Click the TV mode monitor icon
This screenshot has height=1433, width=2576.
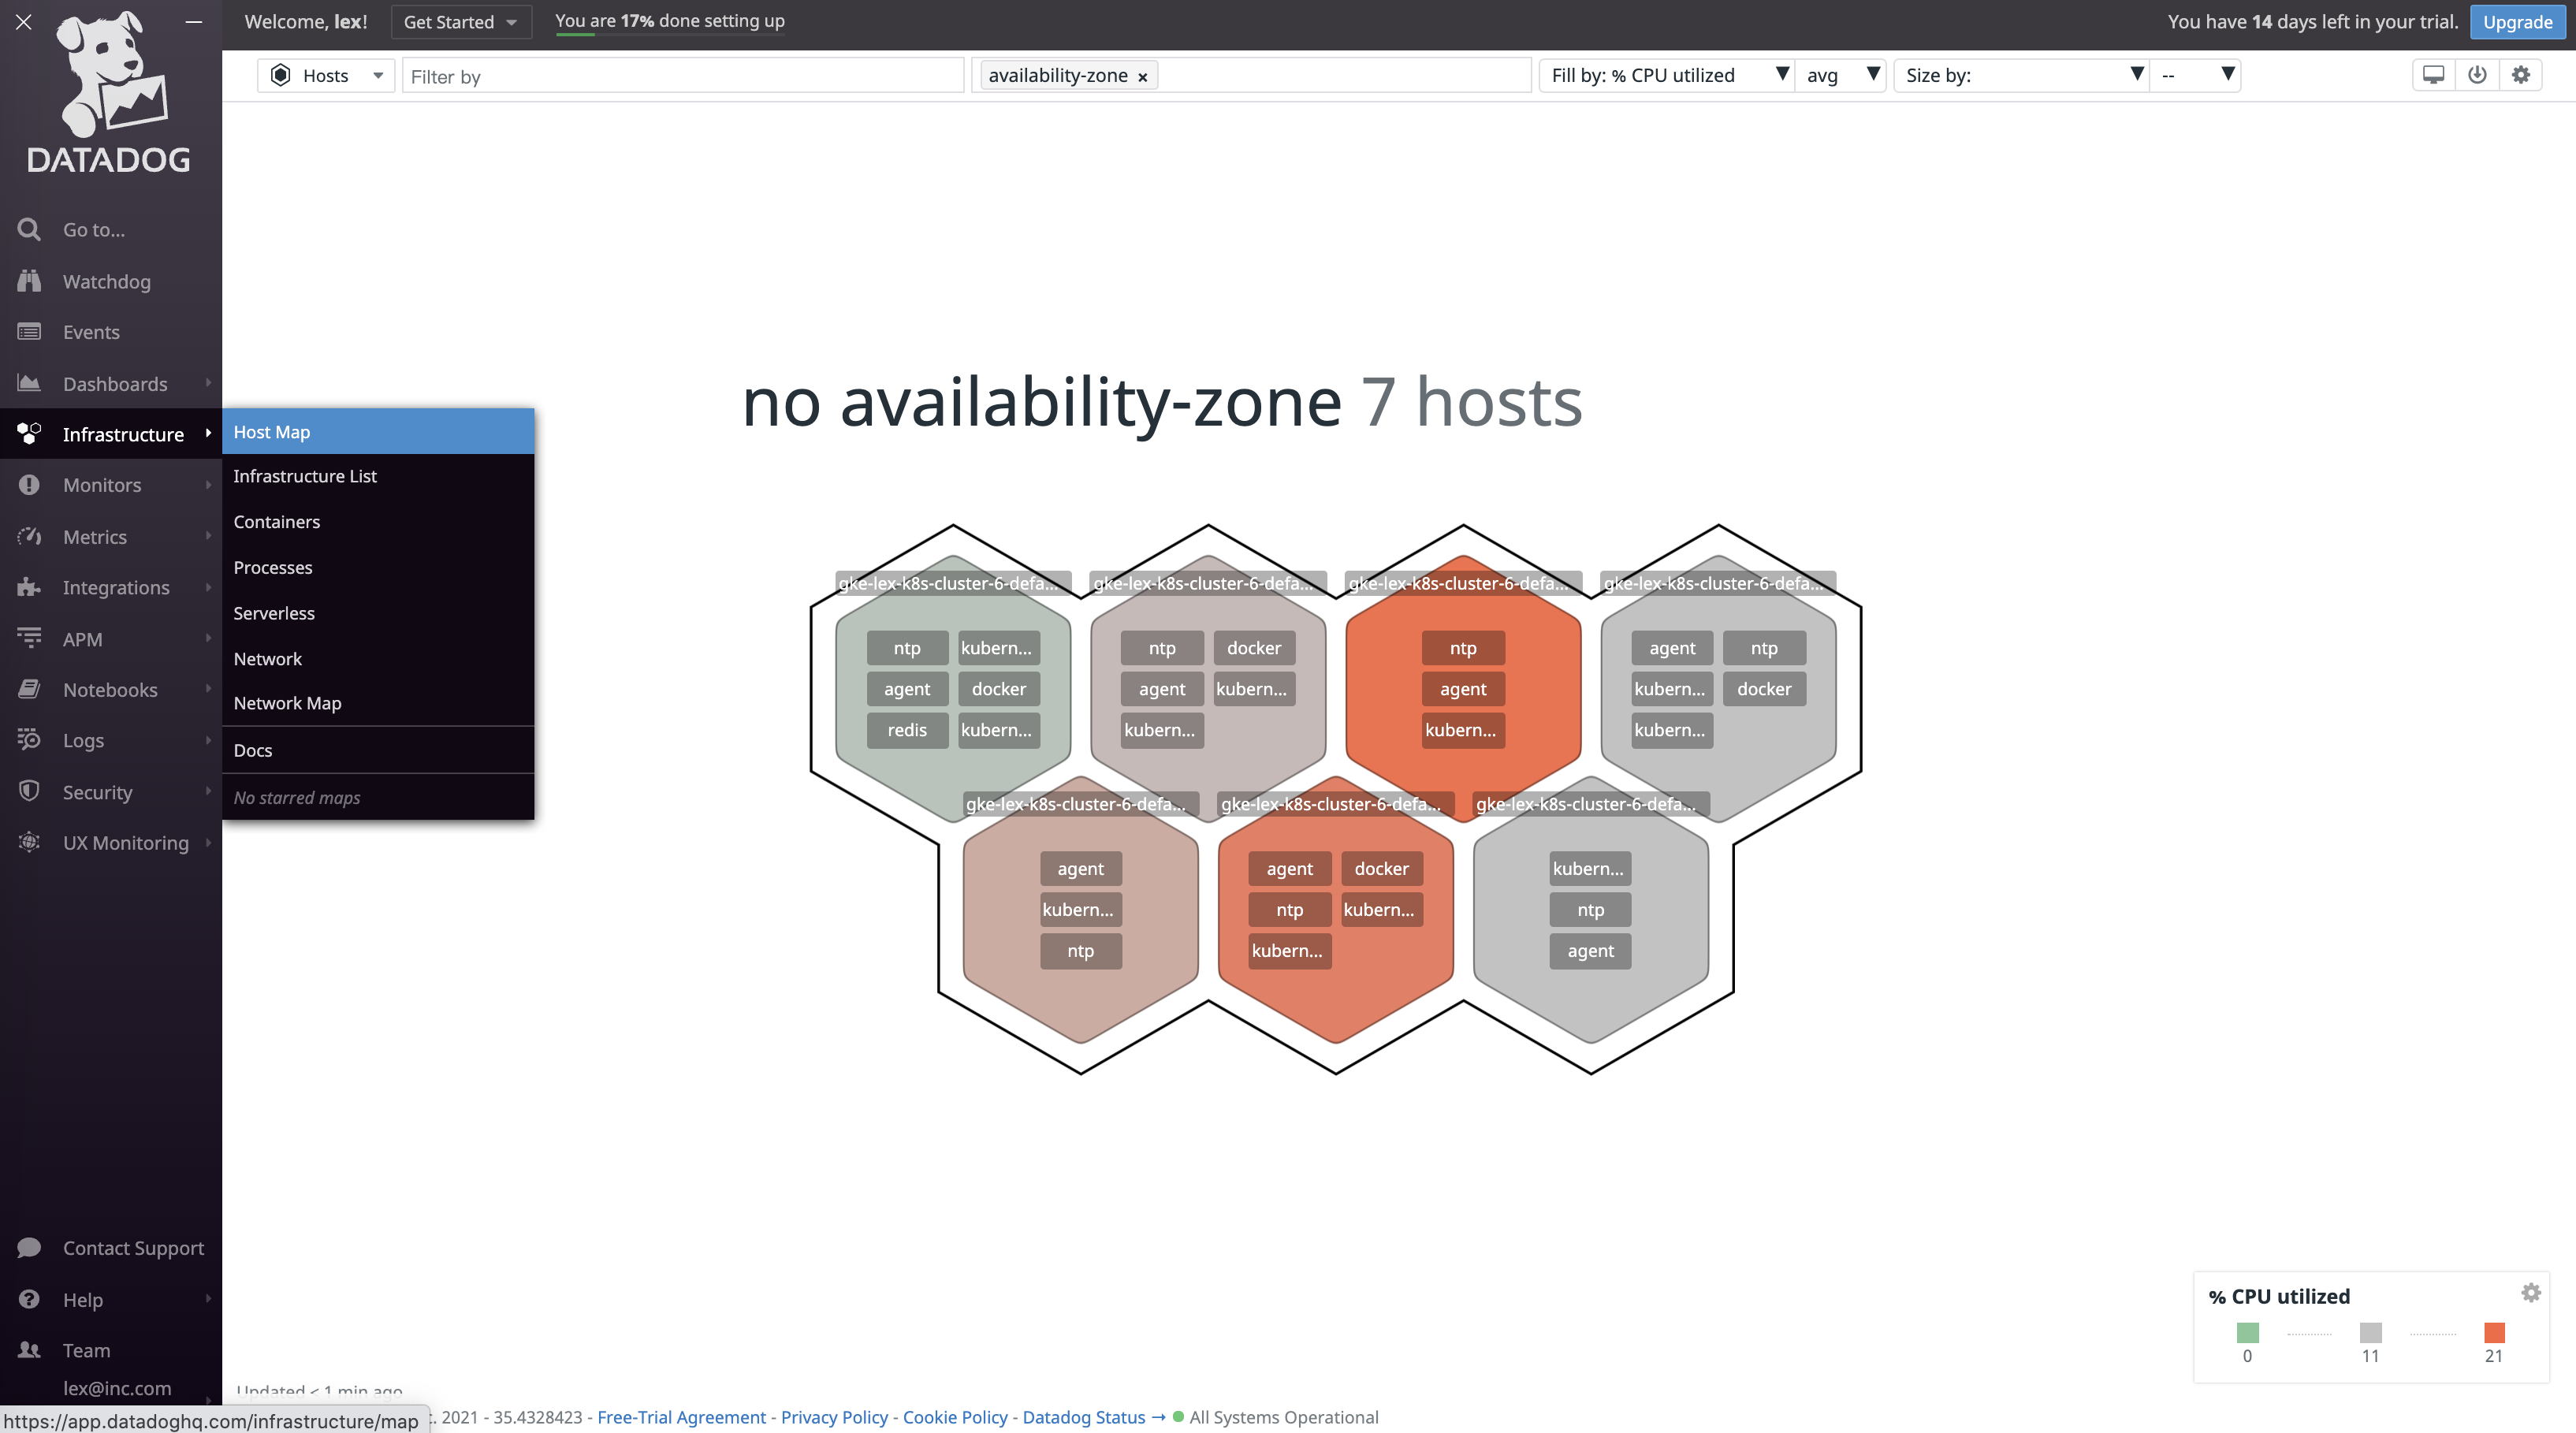pos(2433,75)
